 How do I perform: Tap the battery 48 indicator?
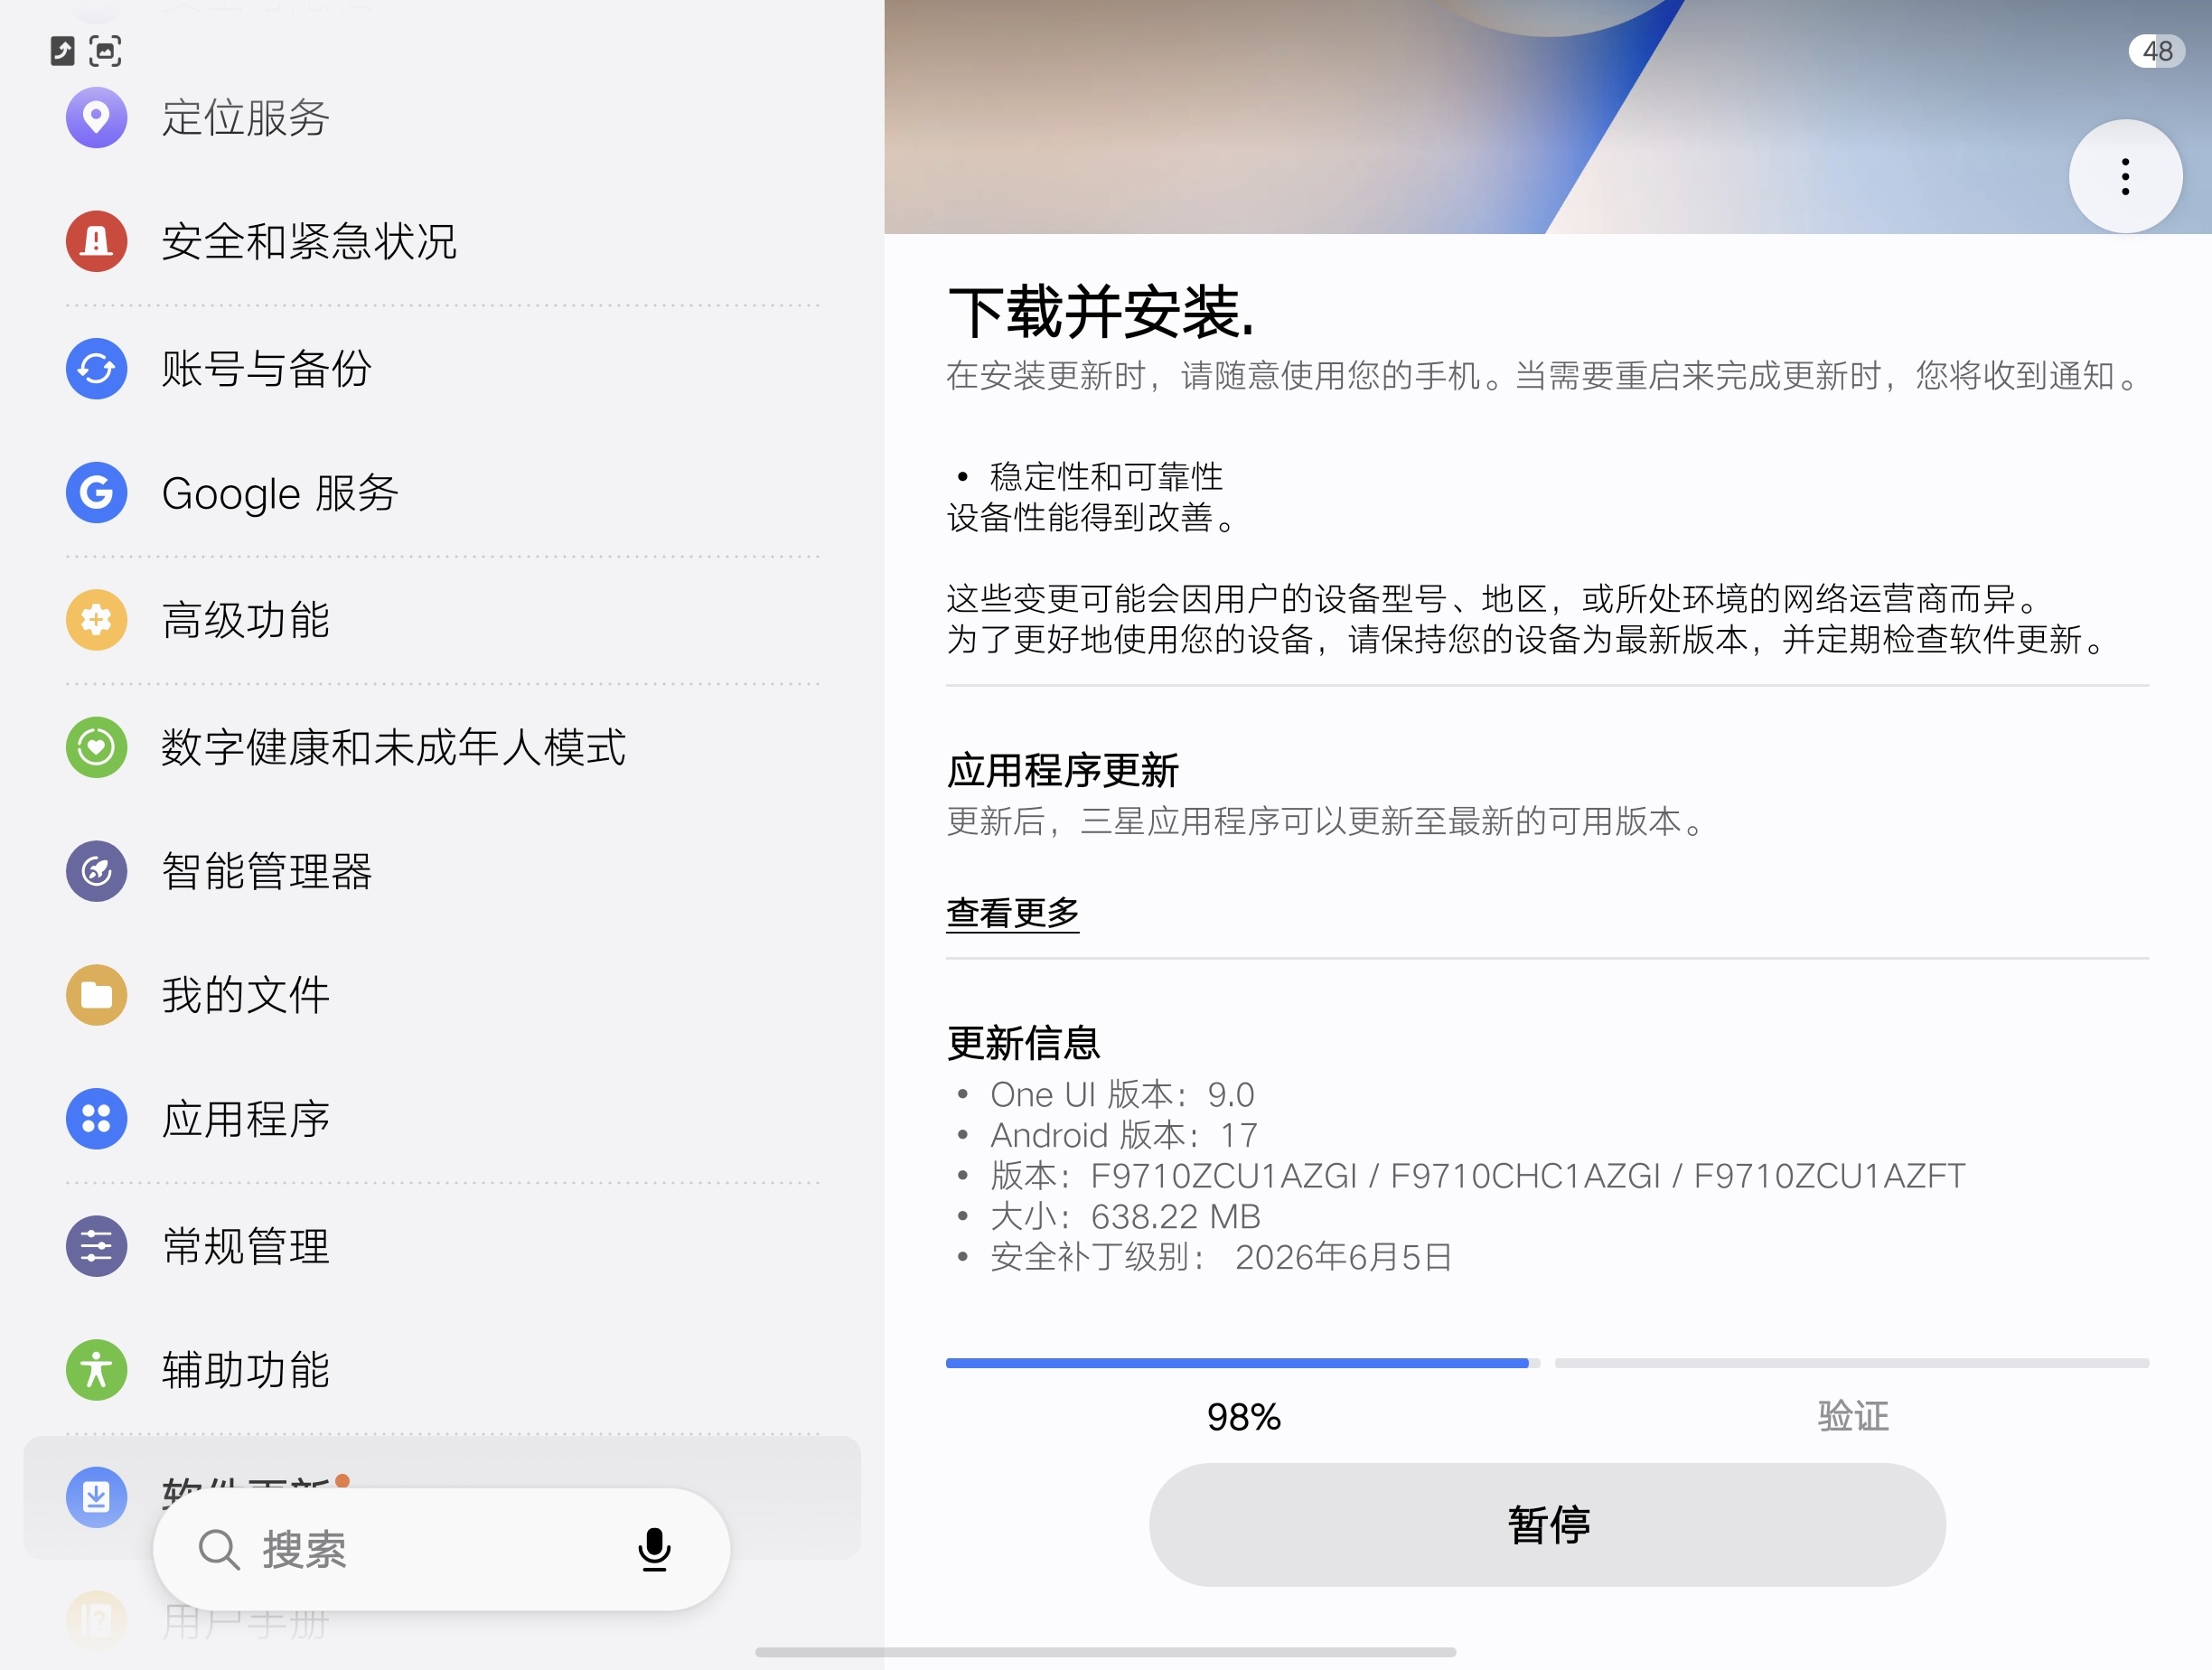click(x=2157, y=51)
